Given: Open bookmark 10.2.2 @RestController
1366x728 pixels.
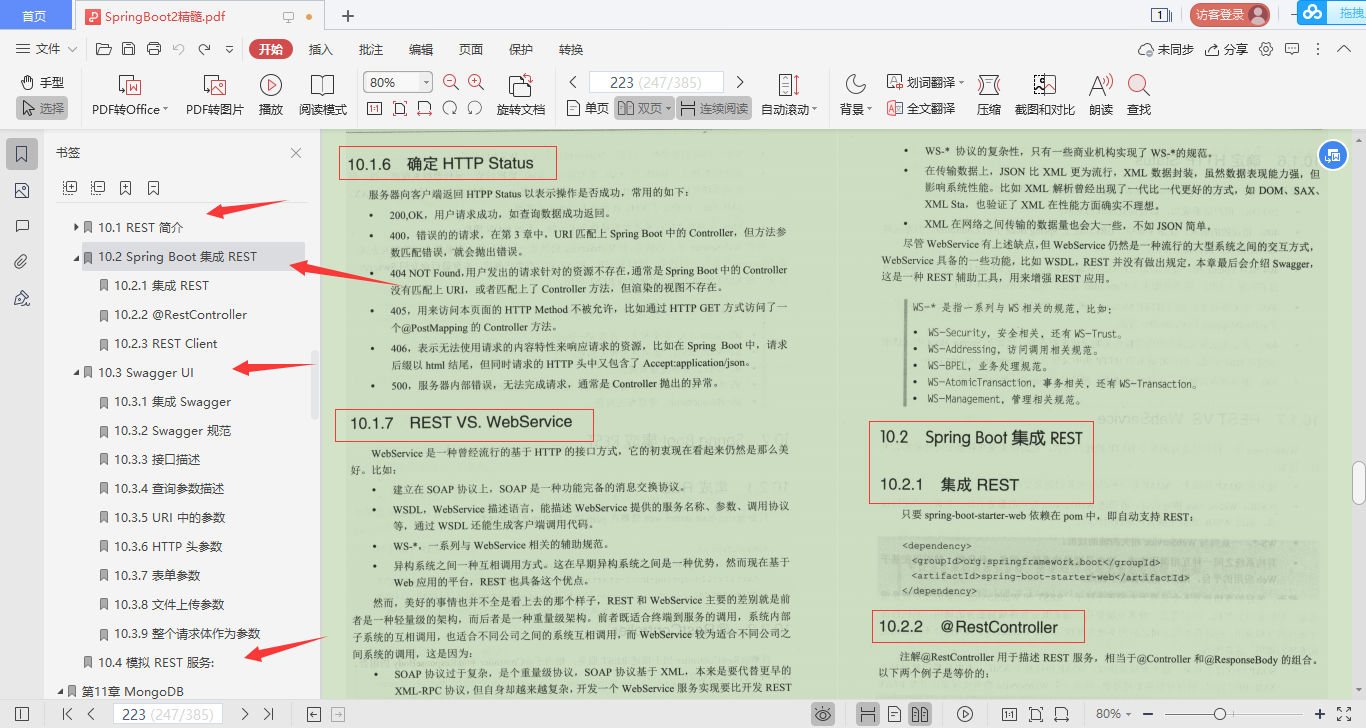Looking at the screenshot, I should click(x=180, y=314).
